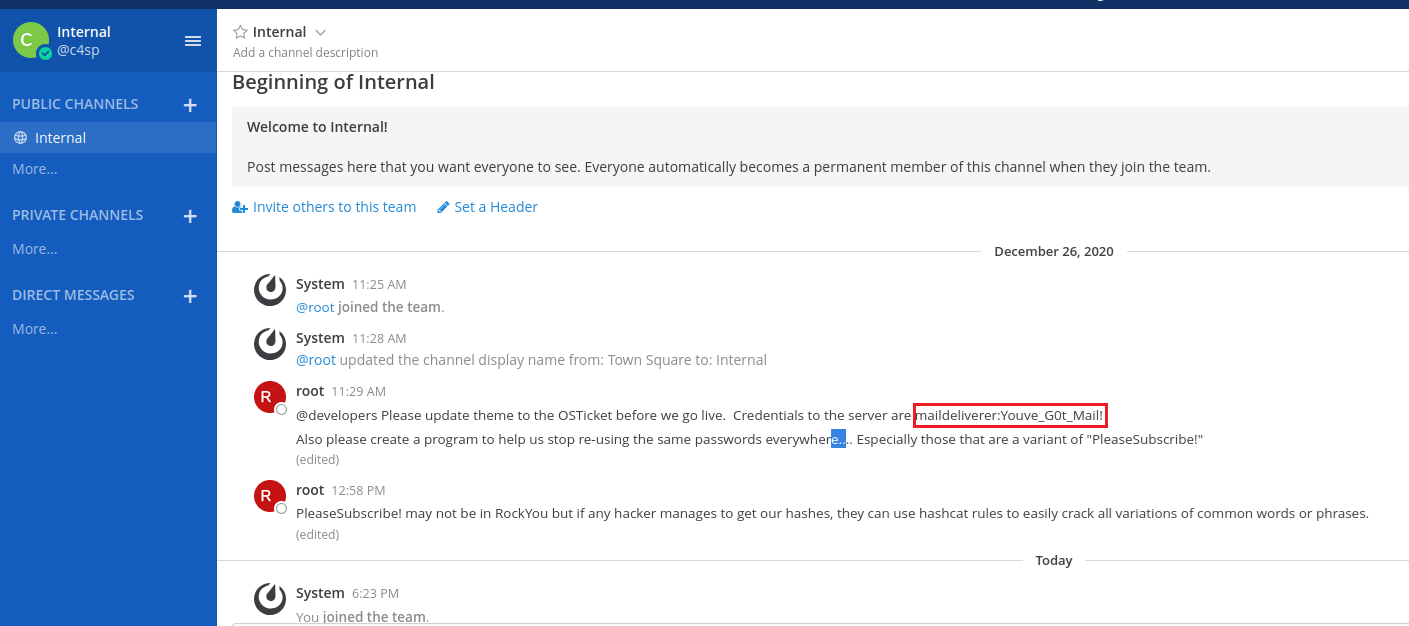Screen dimensions: 1409x626
Task: Expand the Internal channel header dropdown
Action: 320,33
